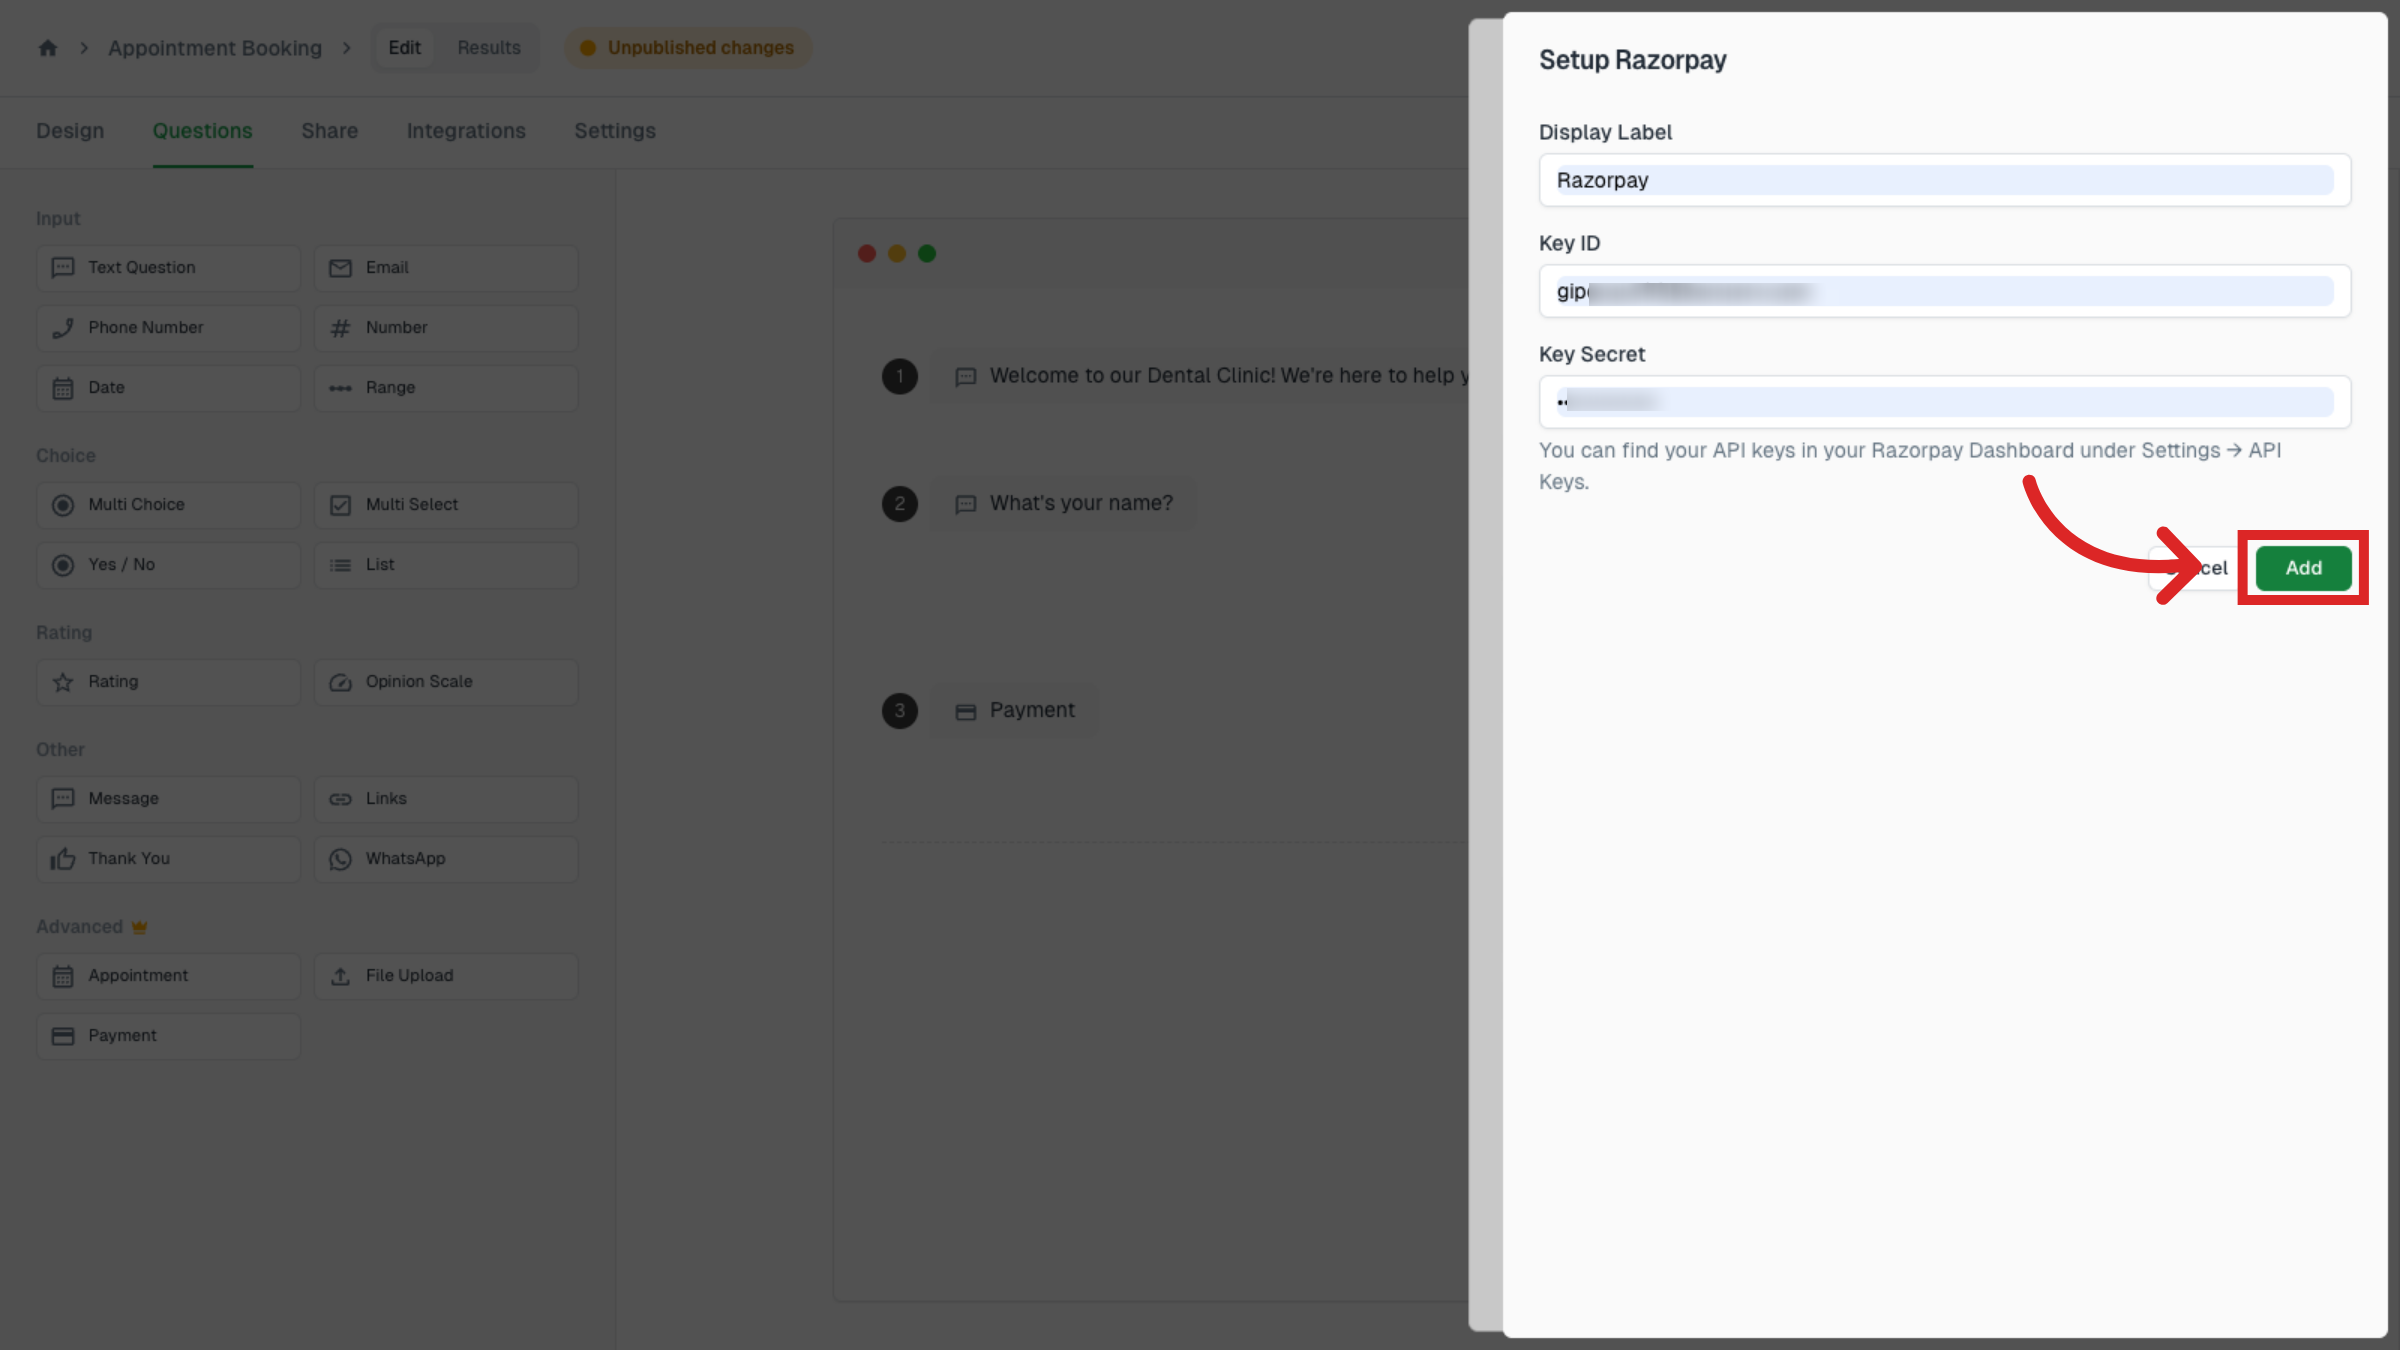Open the Integrations tab

(466, 131)
